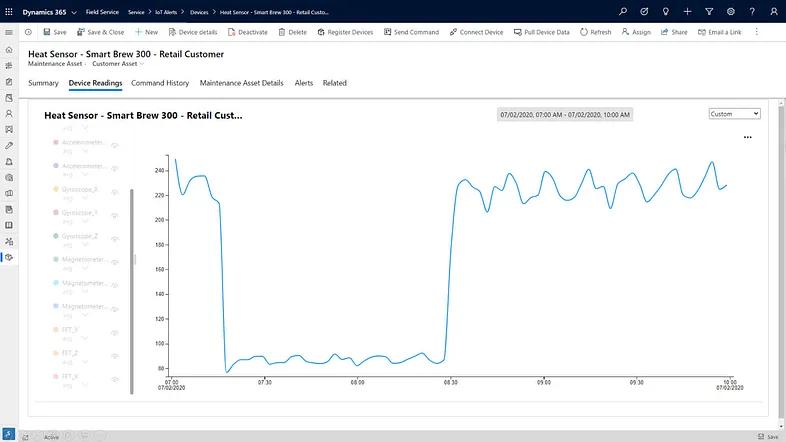
Task: Expand aggregate dropdown under FFT_Y
Action: point(85,339)
